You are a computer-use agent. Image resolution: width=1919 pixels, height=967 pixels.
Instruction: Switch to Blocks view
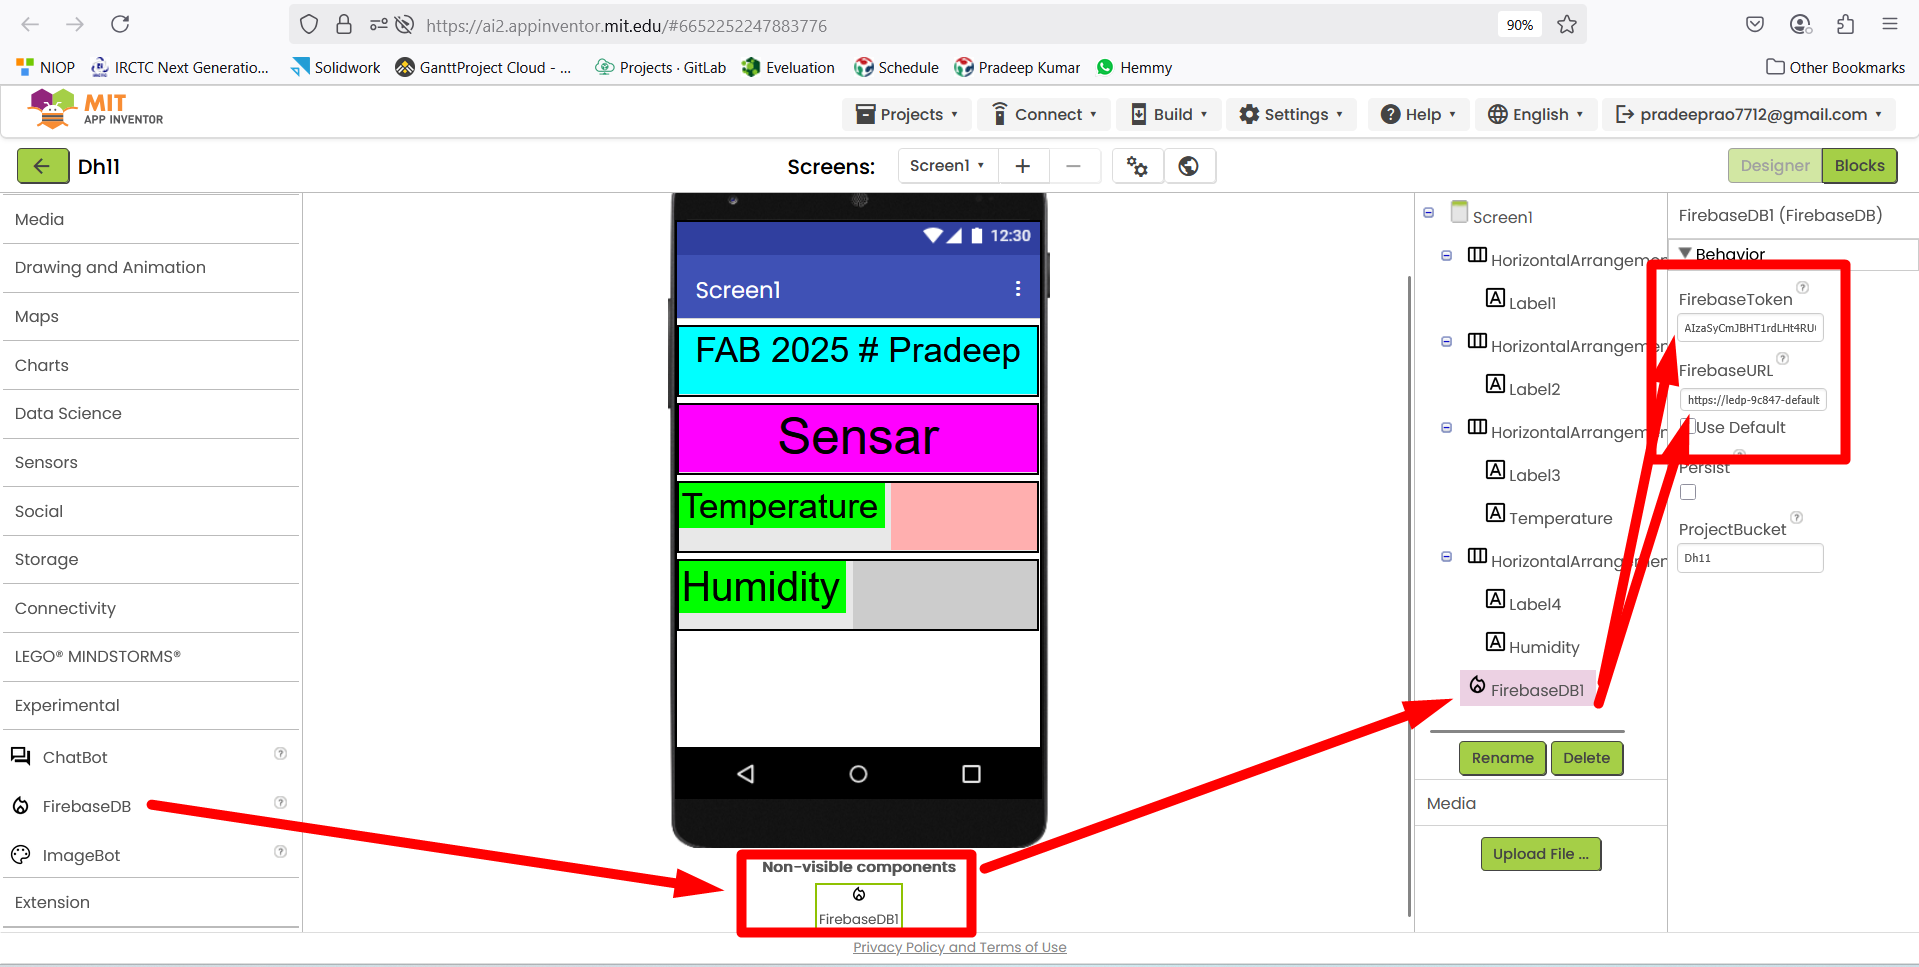pos(1859,166)
